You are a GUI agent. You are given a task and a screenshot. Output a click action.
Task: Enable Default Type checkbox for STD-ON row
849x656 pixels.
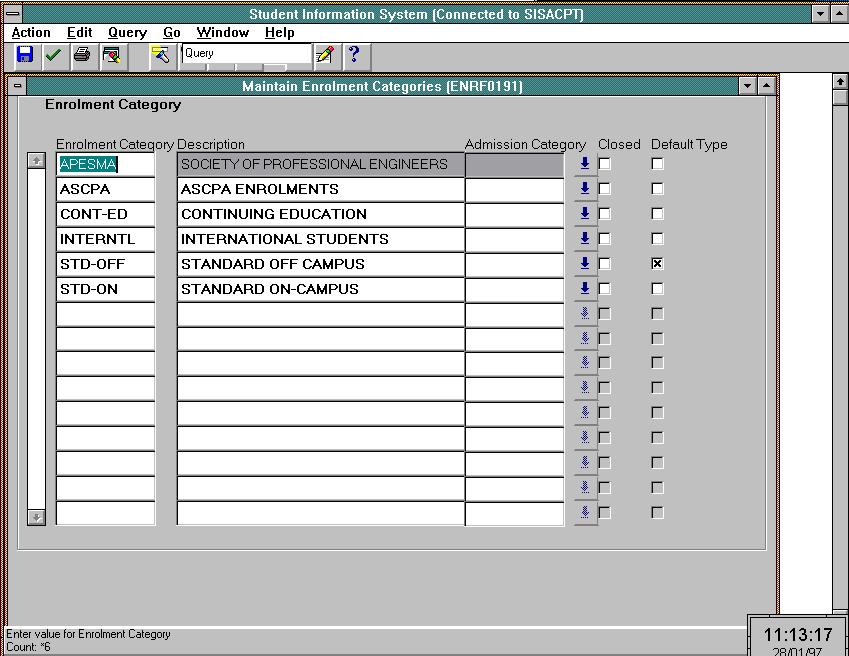click(x=657, y=289)
